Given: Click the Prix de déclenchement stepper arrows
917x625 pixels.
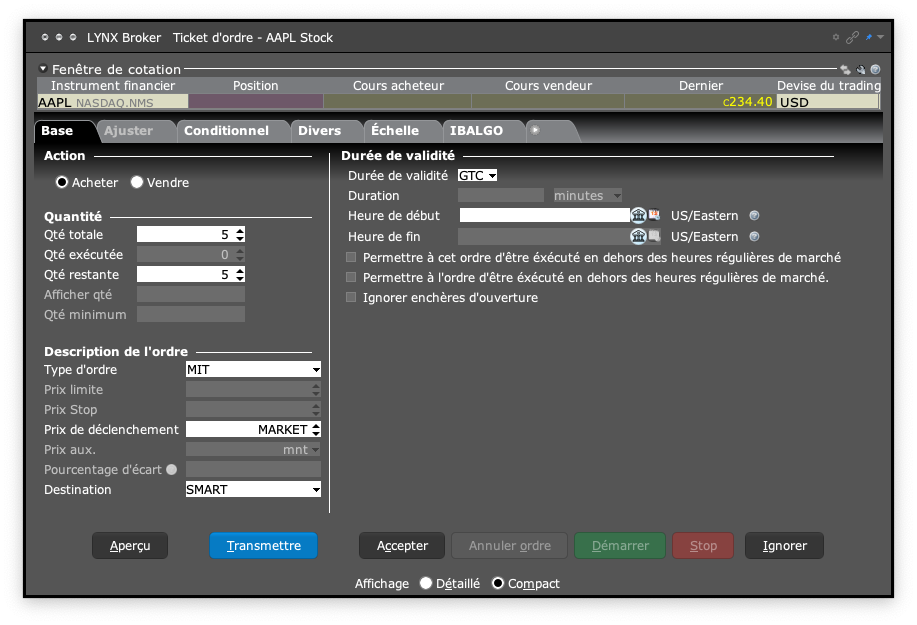Looking at the screenshot, I should [x=316, y=429].
